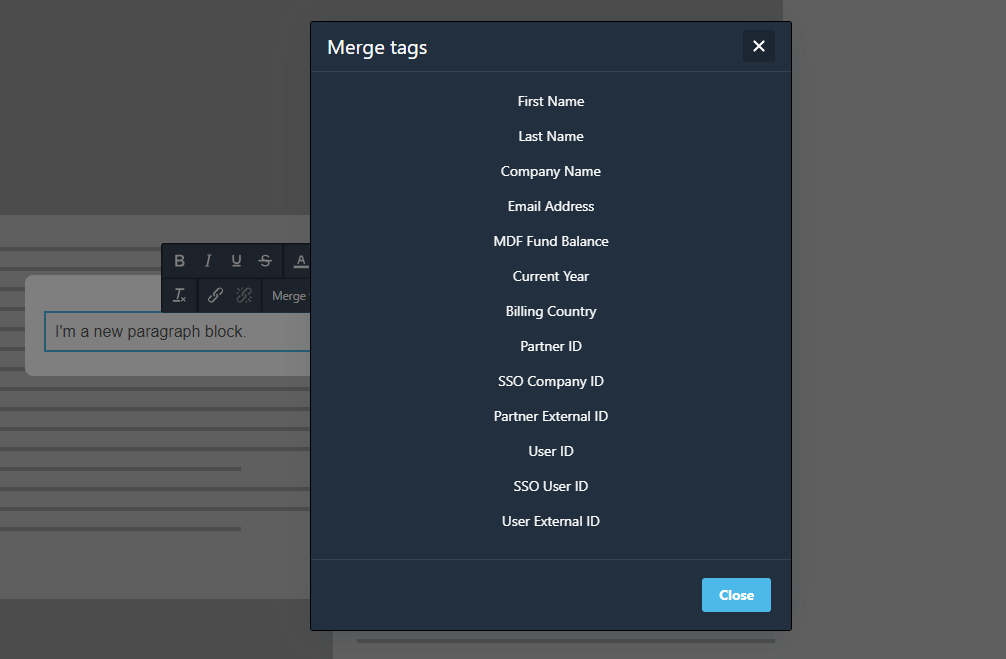The height and width of the screenshot is (659, 1006).
Task: Open the text color picker
Action: pyautogui.click(x=300, y=261)
